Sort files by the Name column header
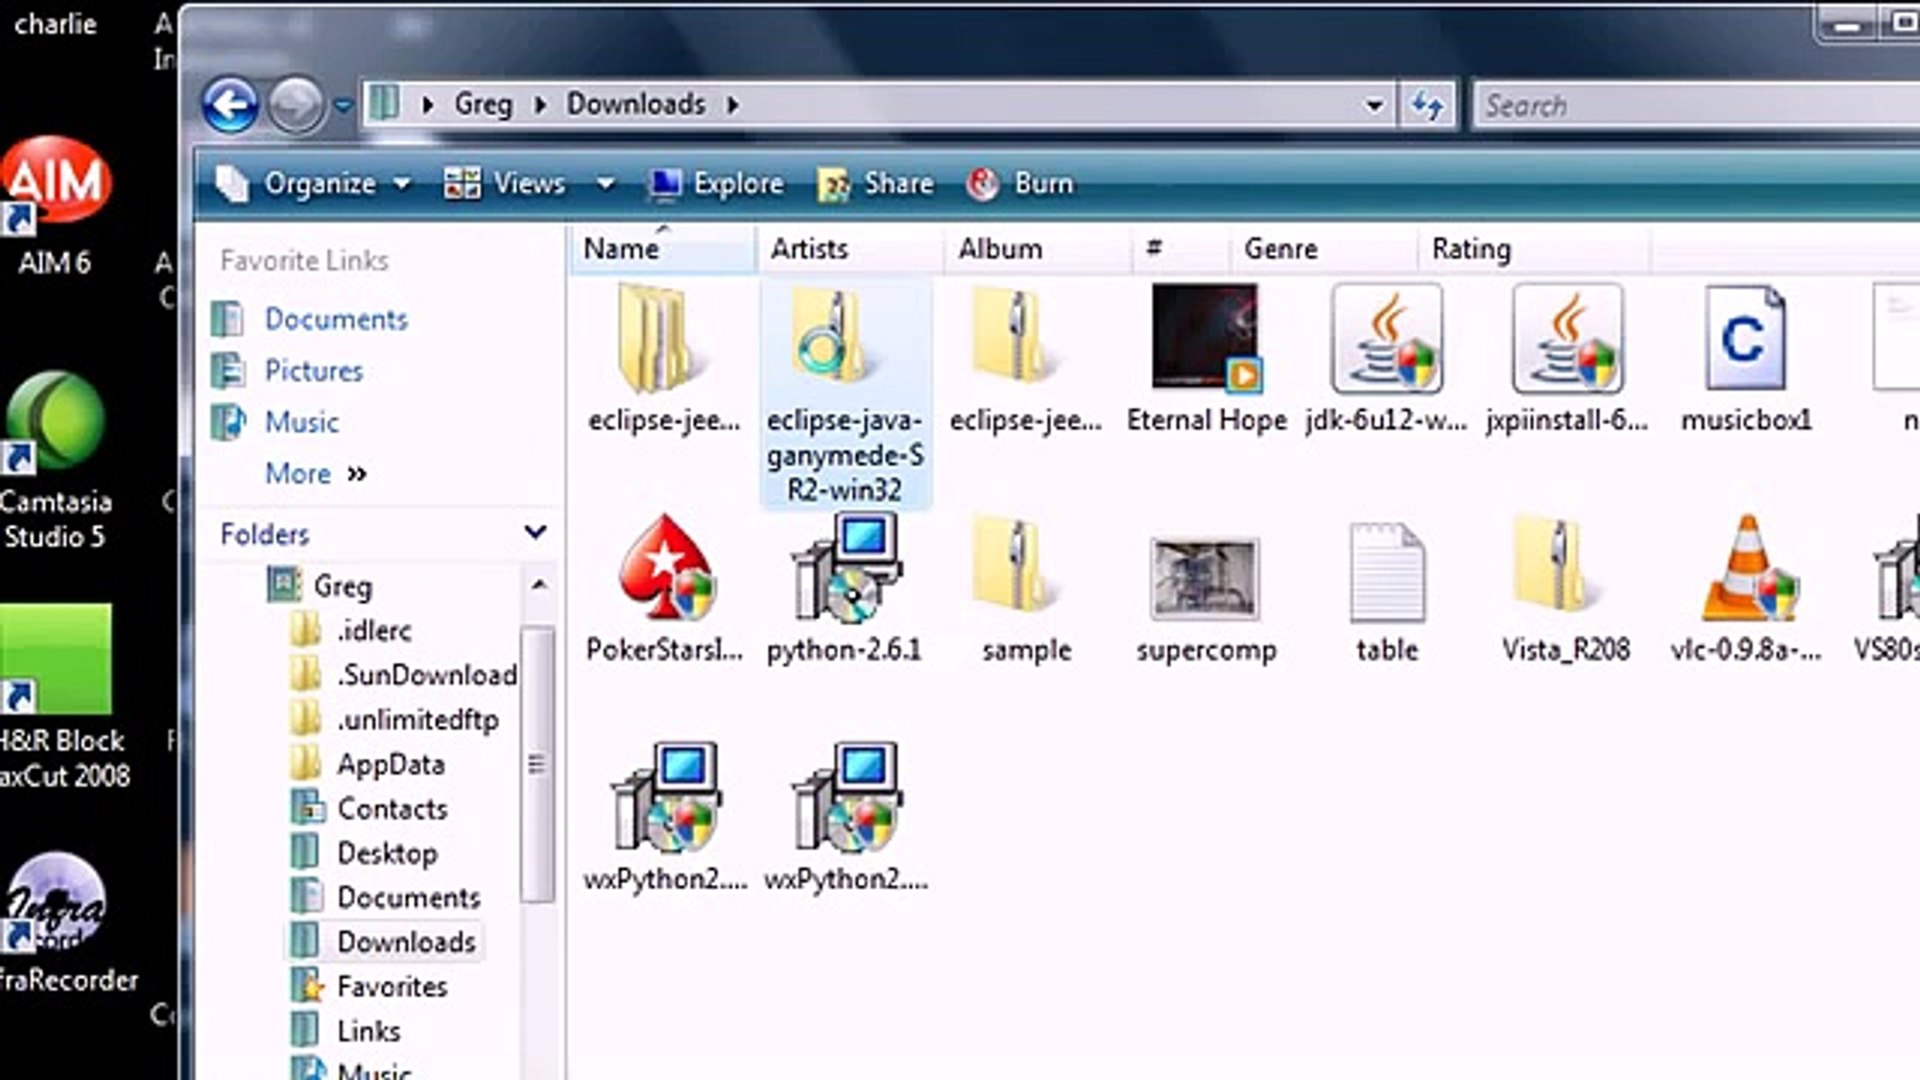 coord(621,249)
